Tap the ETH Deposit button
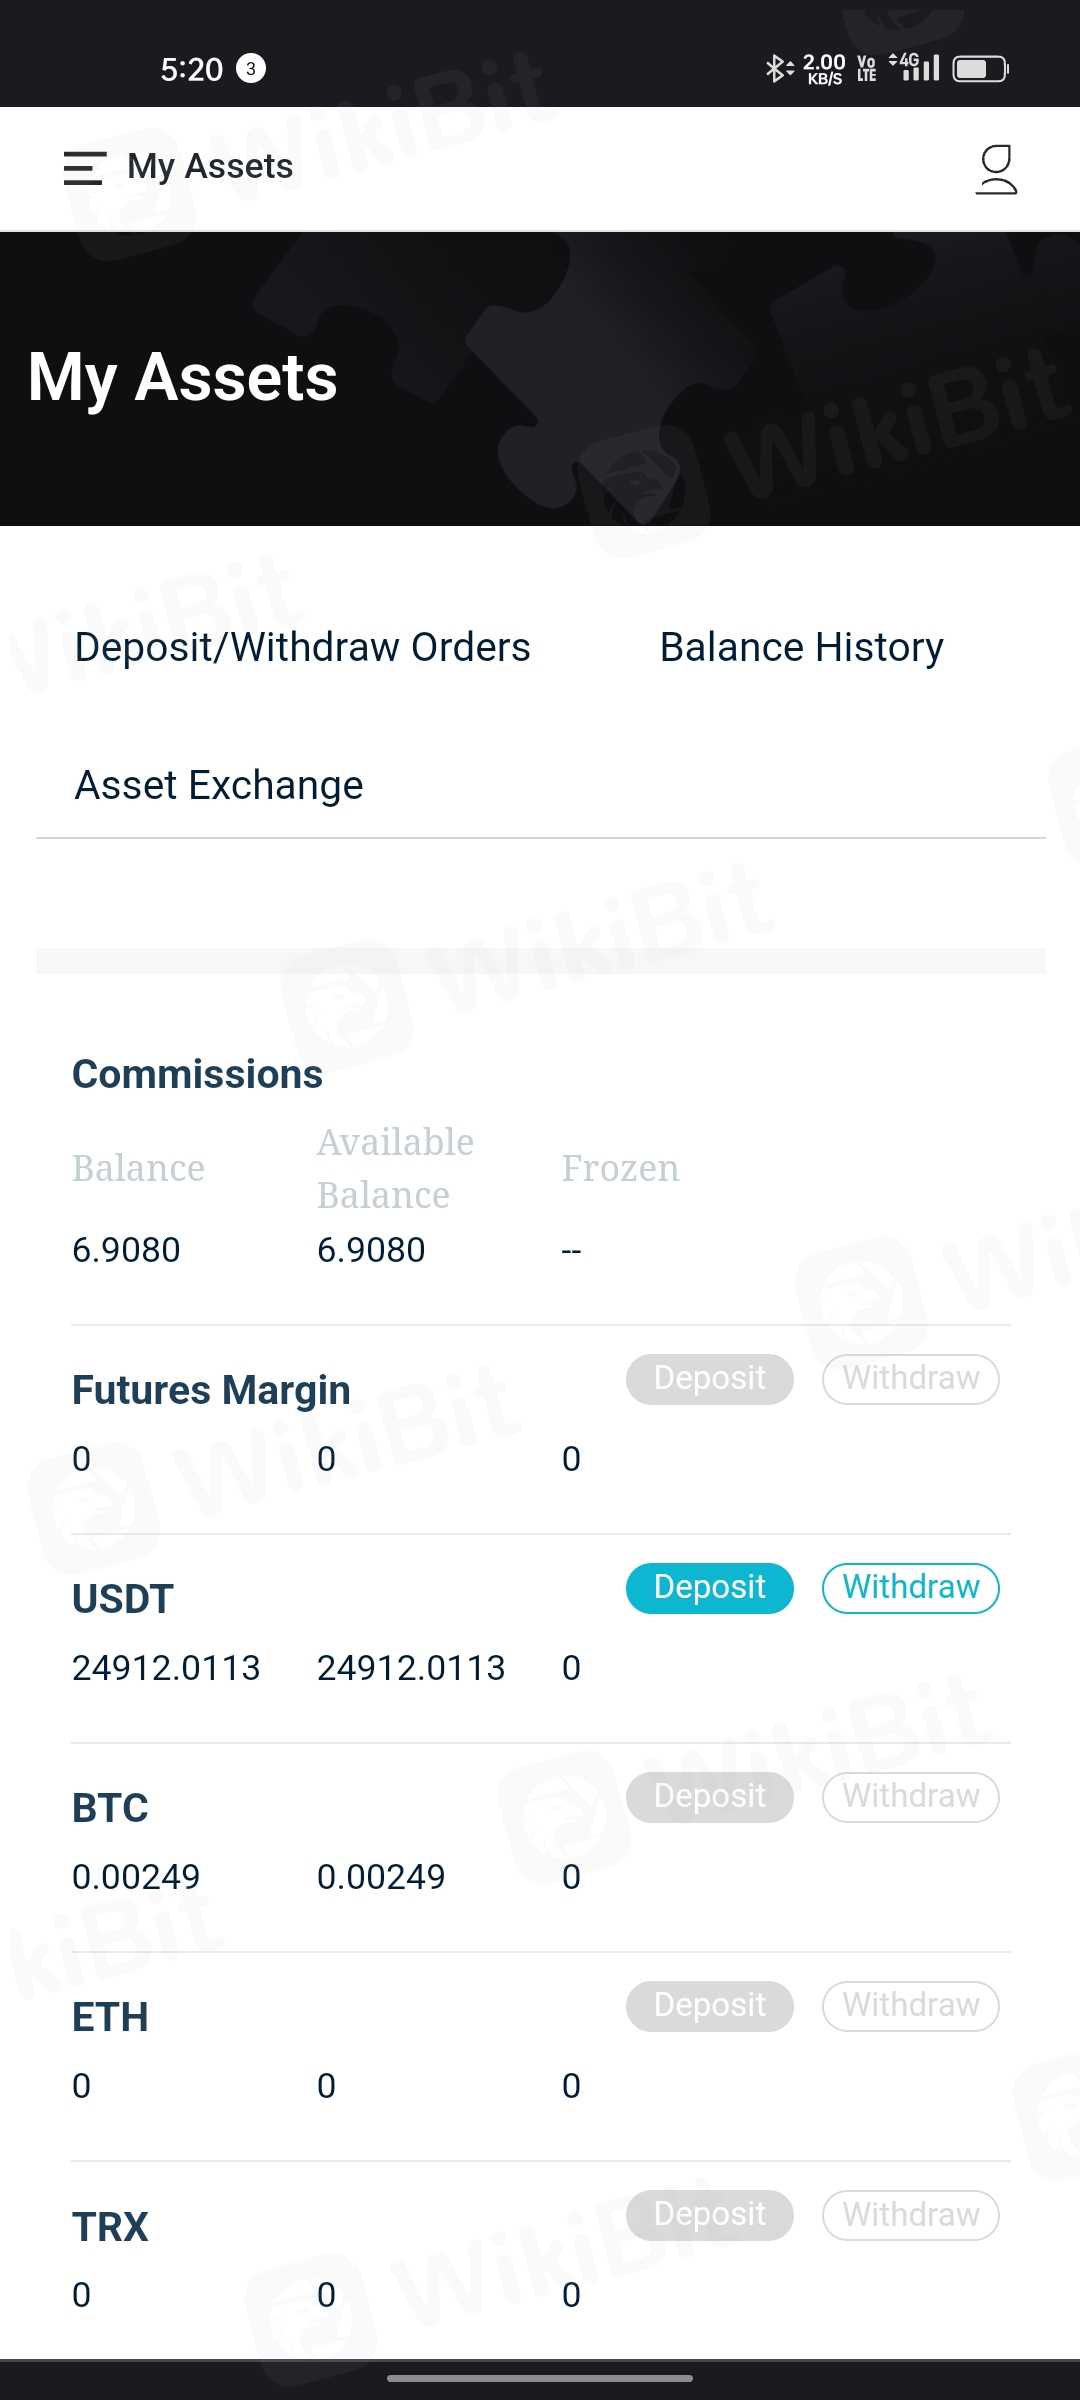 click(x=709, y=2006)
